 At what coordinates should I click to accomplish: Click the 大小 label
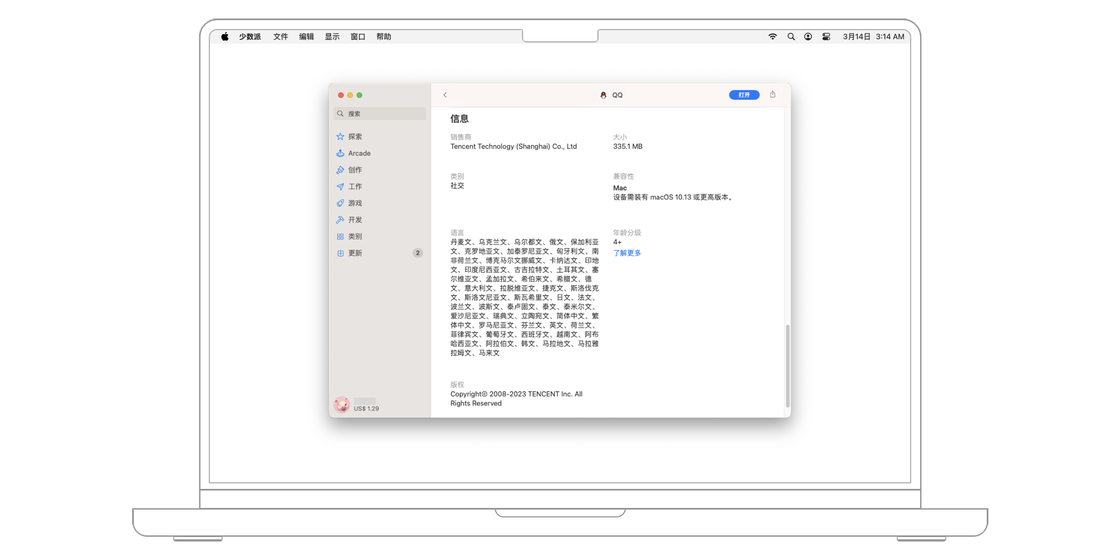point(620,136)
